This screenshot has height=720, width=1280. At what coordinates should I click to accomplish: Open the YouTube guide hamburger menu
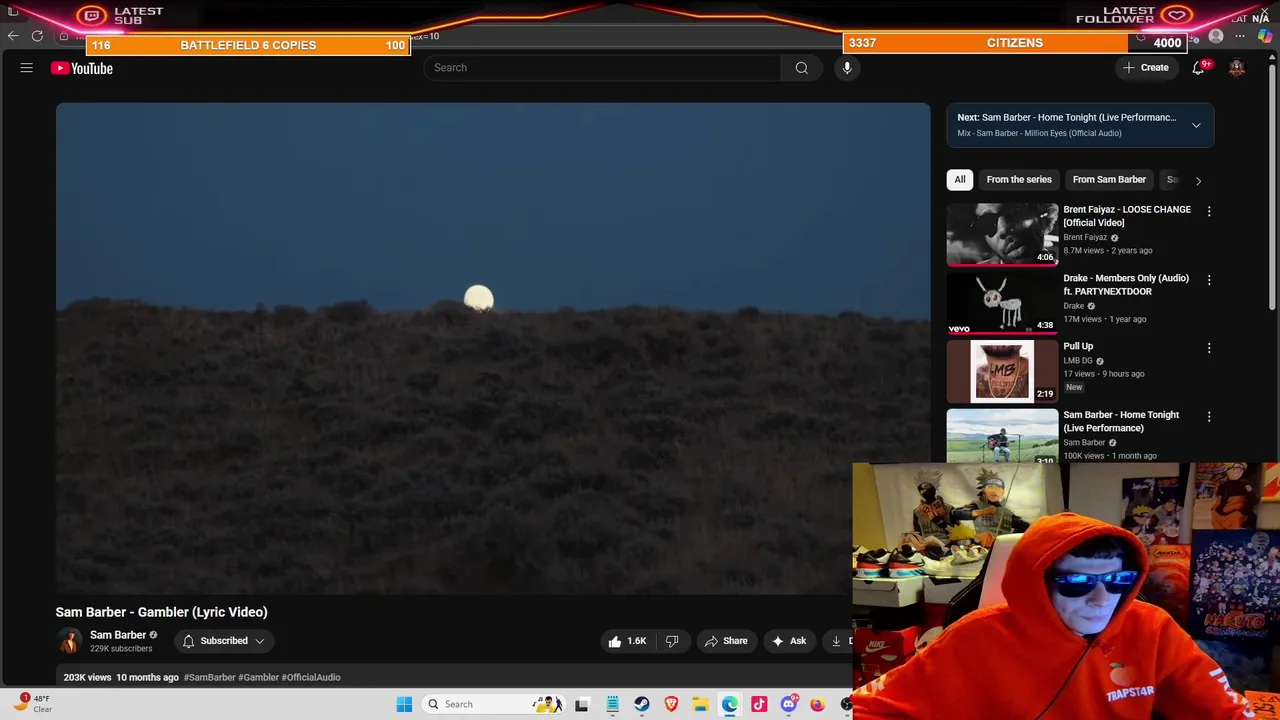click(27, 68)
